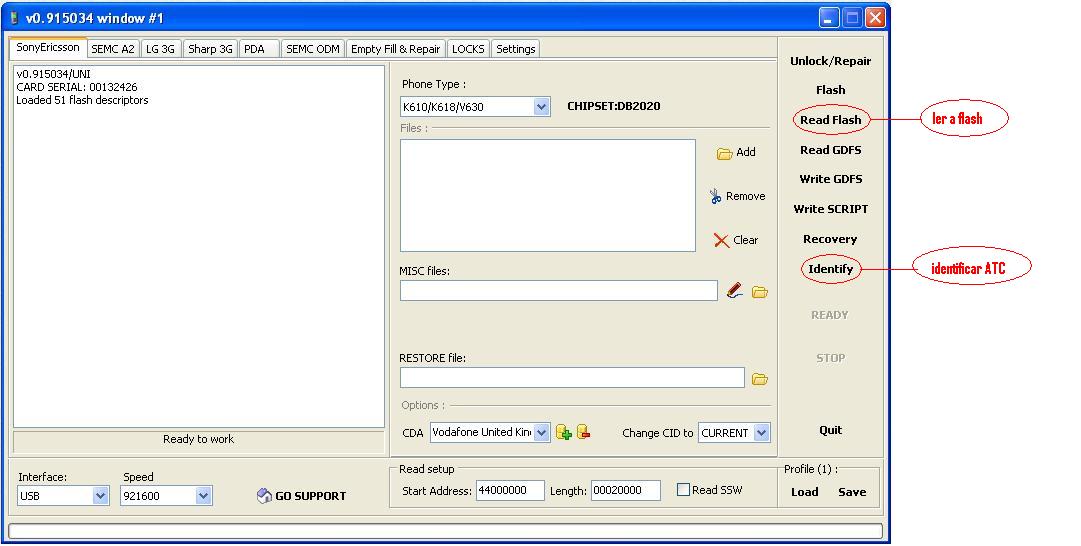Open the RESTORE file browse folder icon
The height and width of the screenshot is (546, 1081).
click(x=760, y=379)
